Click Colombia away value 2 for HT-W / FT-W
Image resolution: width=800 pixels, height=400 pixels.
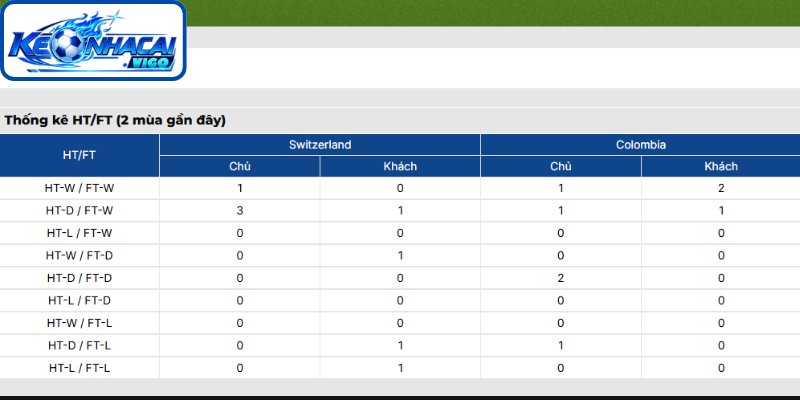[x=721, y=188]
